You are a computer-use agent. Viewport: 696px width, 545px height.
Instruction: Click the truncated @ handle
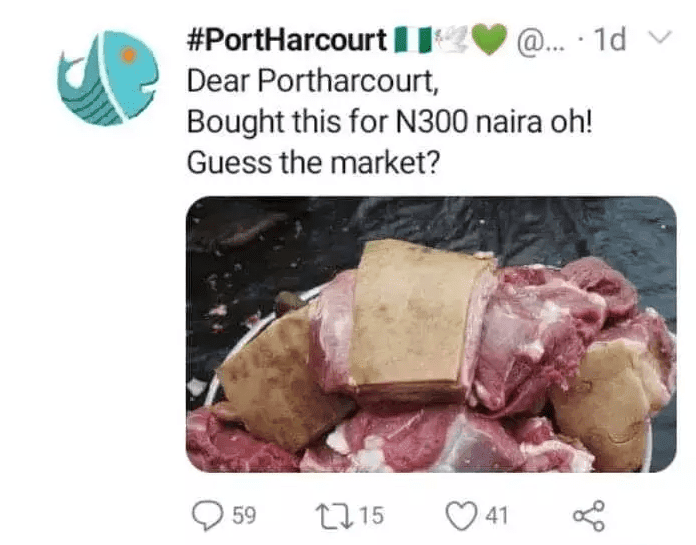click(x=540, y=41)
